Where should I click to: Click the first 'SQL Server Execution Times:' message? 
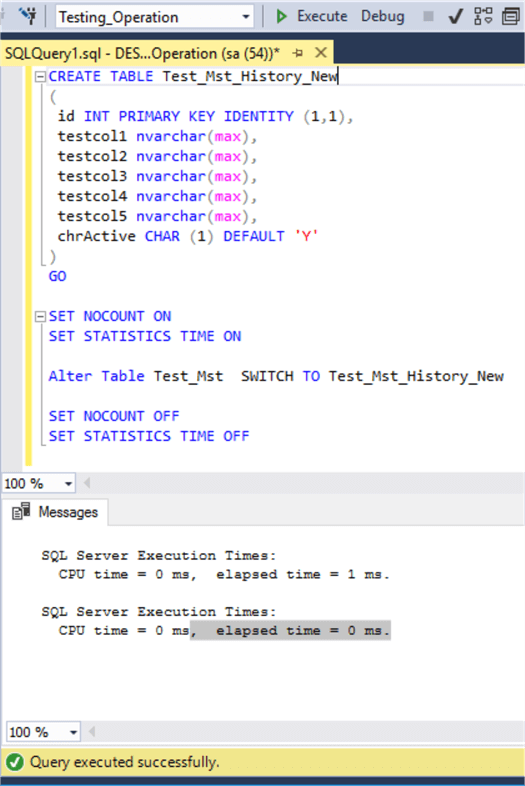(159, 555)
